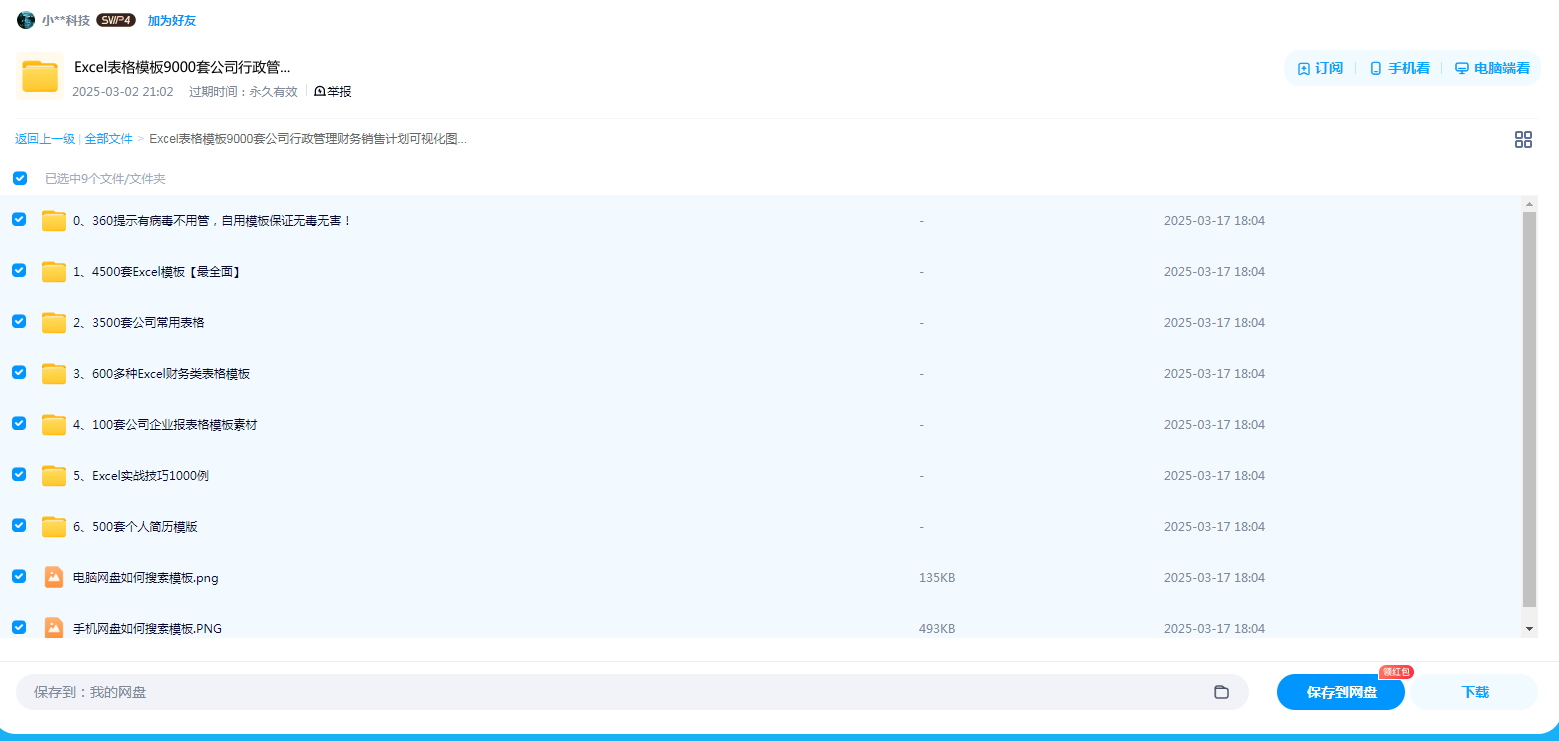Viewport: 1559px width, 741px height.
Task: Go to 全部文件 in breadcrumb
Action: 108,139
